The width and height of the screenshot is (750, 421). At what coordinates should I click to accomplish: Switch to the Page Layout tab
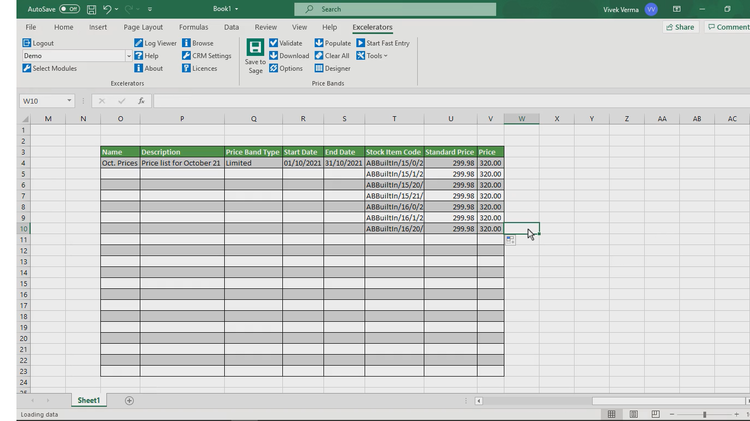tap(143, 27)
